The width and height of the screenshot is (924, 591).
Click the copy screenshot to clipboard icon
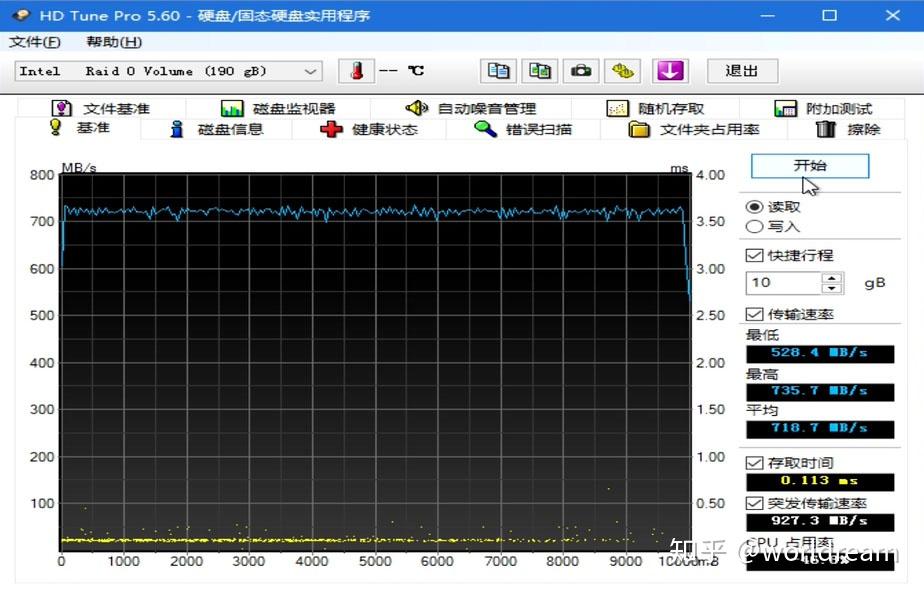click(540, 71)
